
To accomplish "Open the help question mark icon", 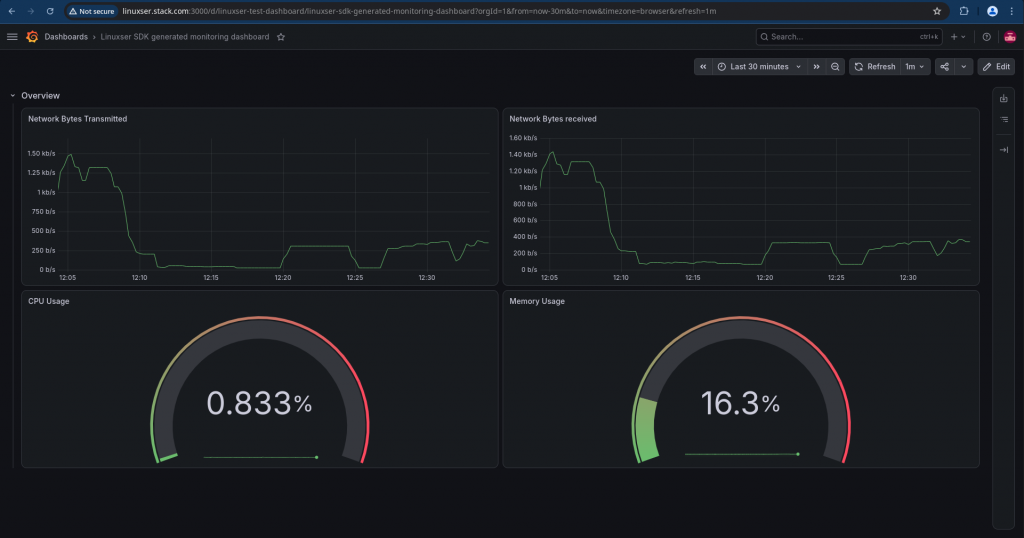I will click(987, 37).
